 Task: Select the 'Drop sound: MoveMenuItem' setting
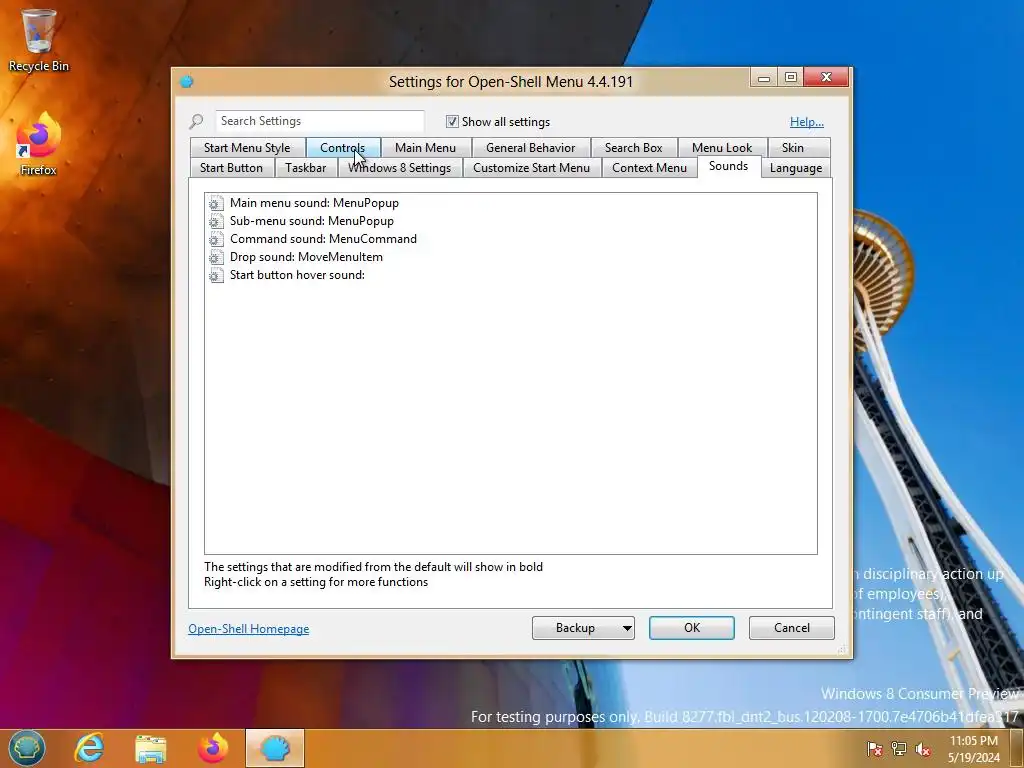(306, 257)
